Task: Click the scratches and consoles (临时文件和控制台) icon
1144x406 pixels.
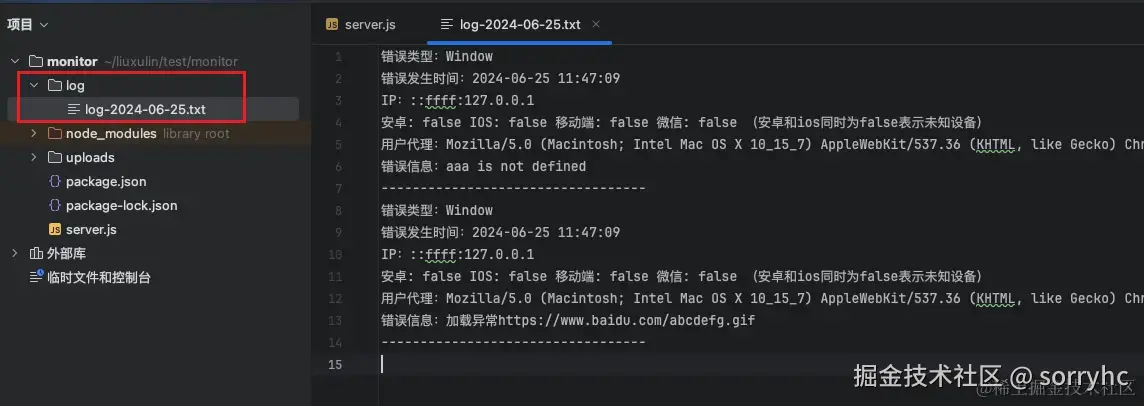Action: point(37,278)
